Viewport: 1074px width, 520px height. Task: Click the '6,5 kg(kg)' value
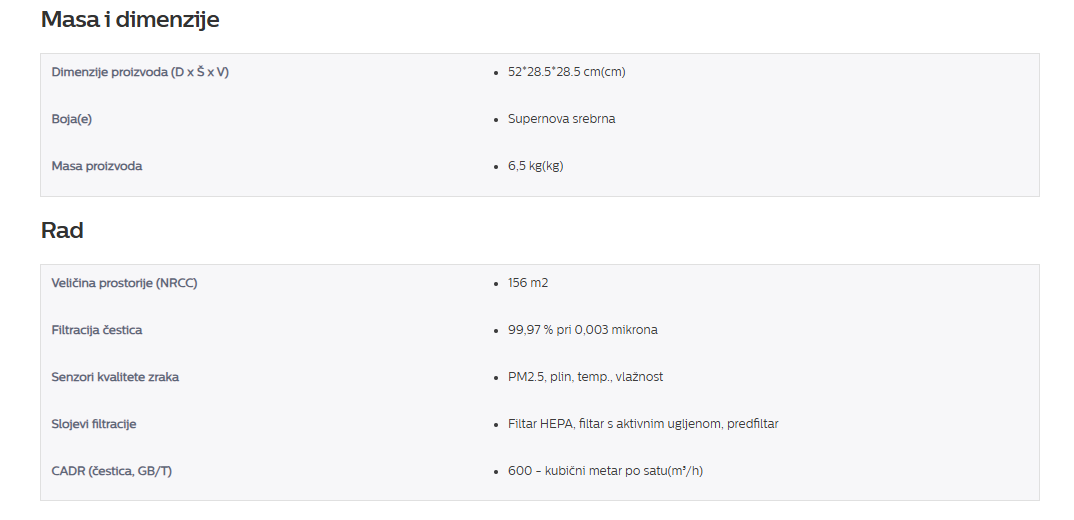click(536, 166)
